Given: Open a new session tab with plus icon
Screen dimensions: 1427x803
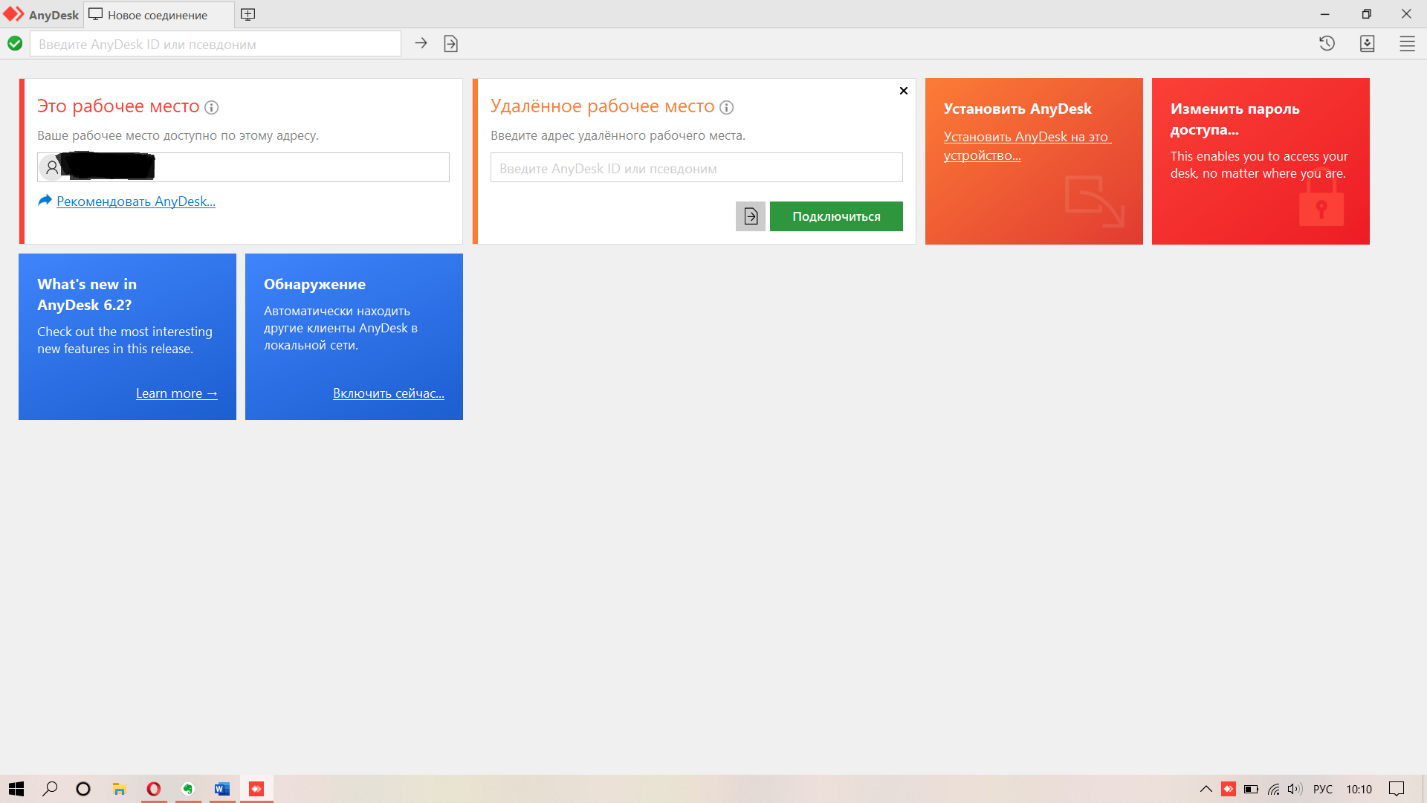Looking at the screenshot, I should pyautogui.click(x=248, y=15).
